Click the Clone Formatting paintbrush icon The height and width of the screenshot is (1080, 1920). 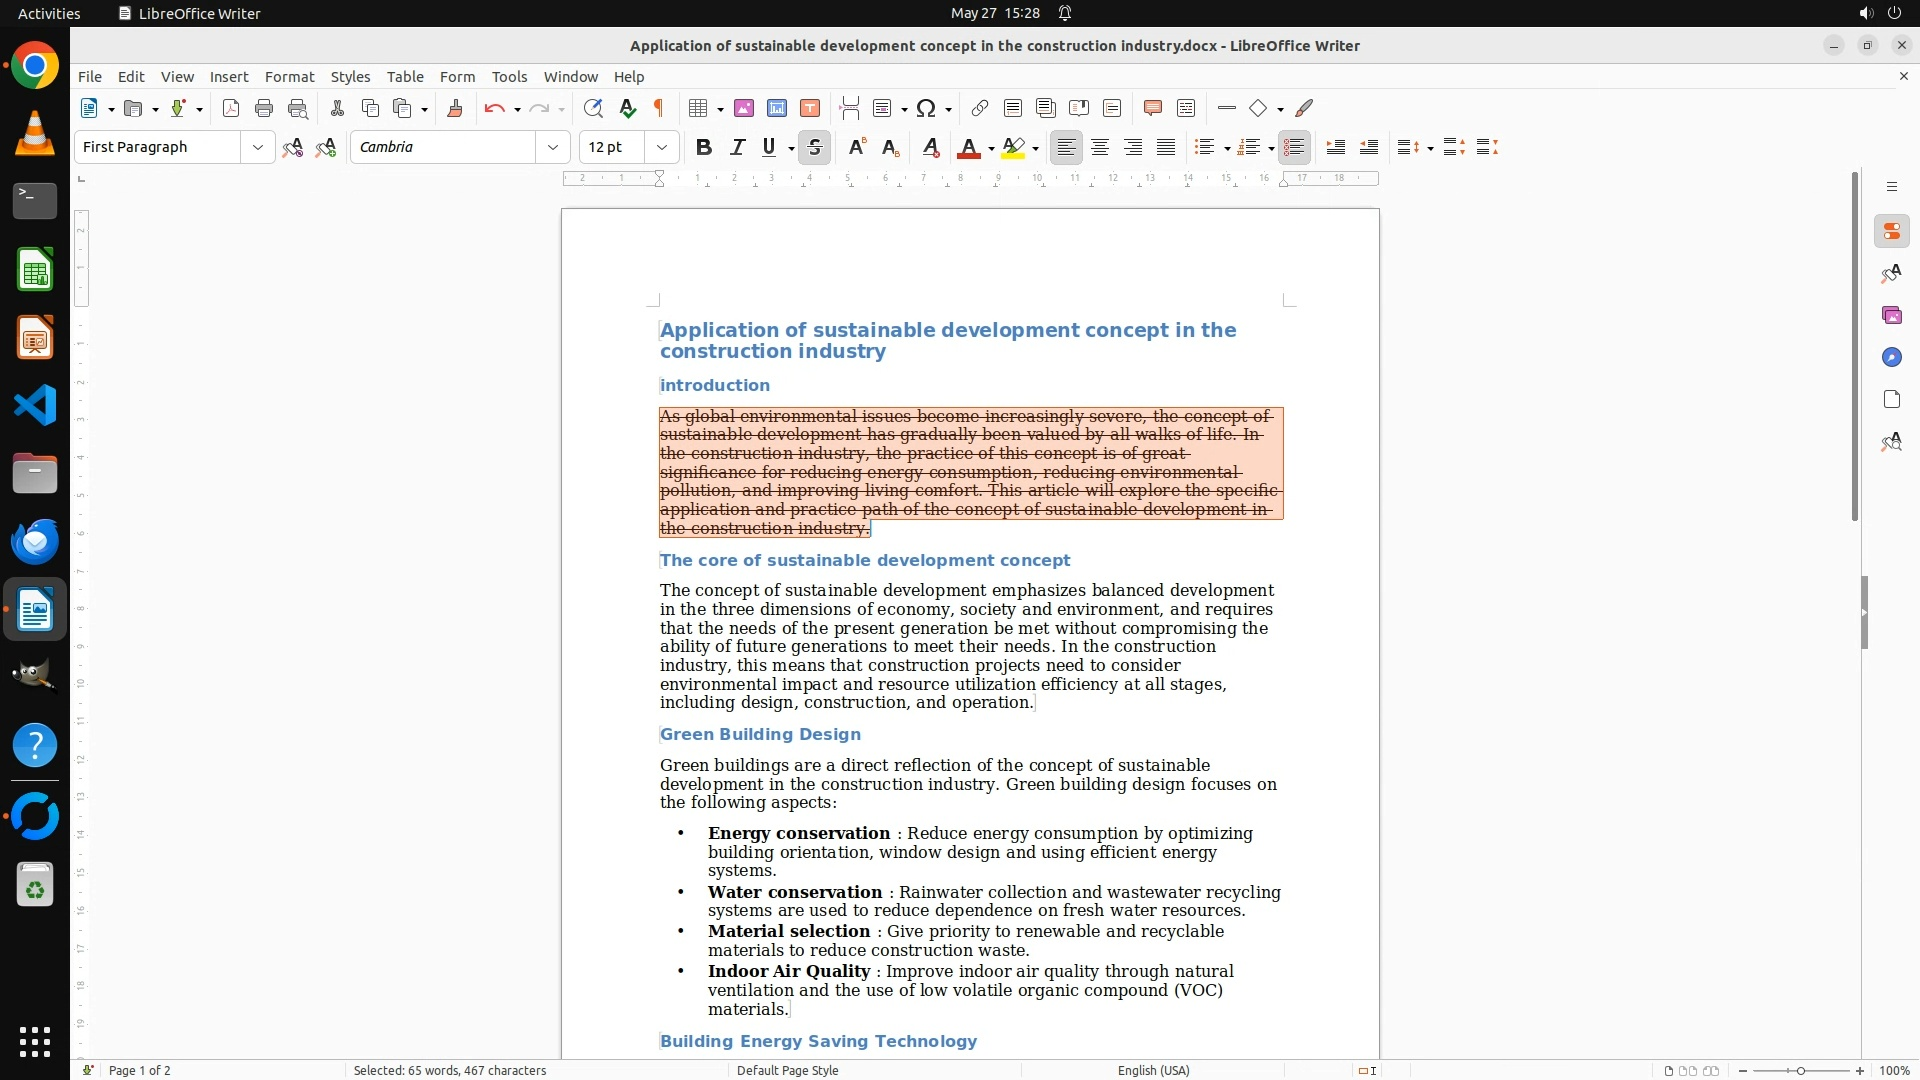click(x=455, y=108)
